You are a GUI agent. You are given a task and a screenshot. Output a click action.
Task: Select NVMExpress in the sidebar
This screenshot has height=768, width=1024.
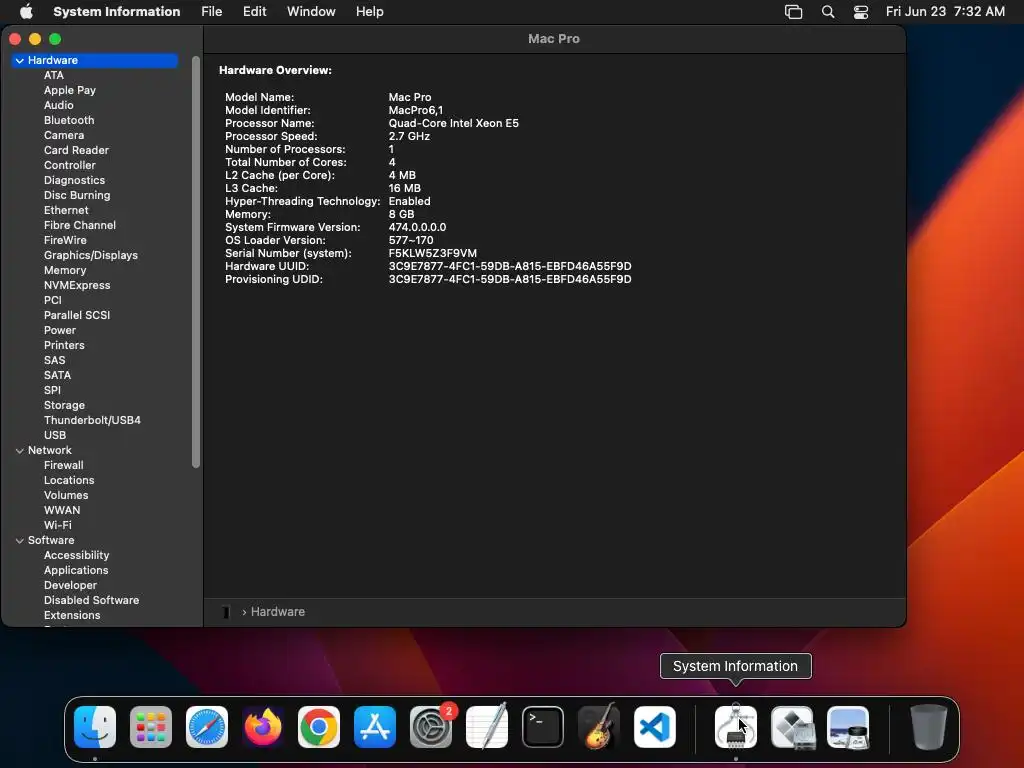point(77,285)
